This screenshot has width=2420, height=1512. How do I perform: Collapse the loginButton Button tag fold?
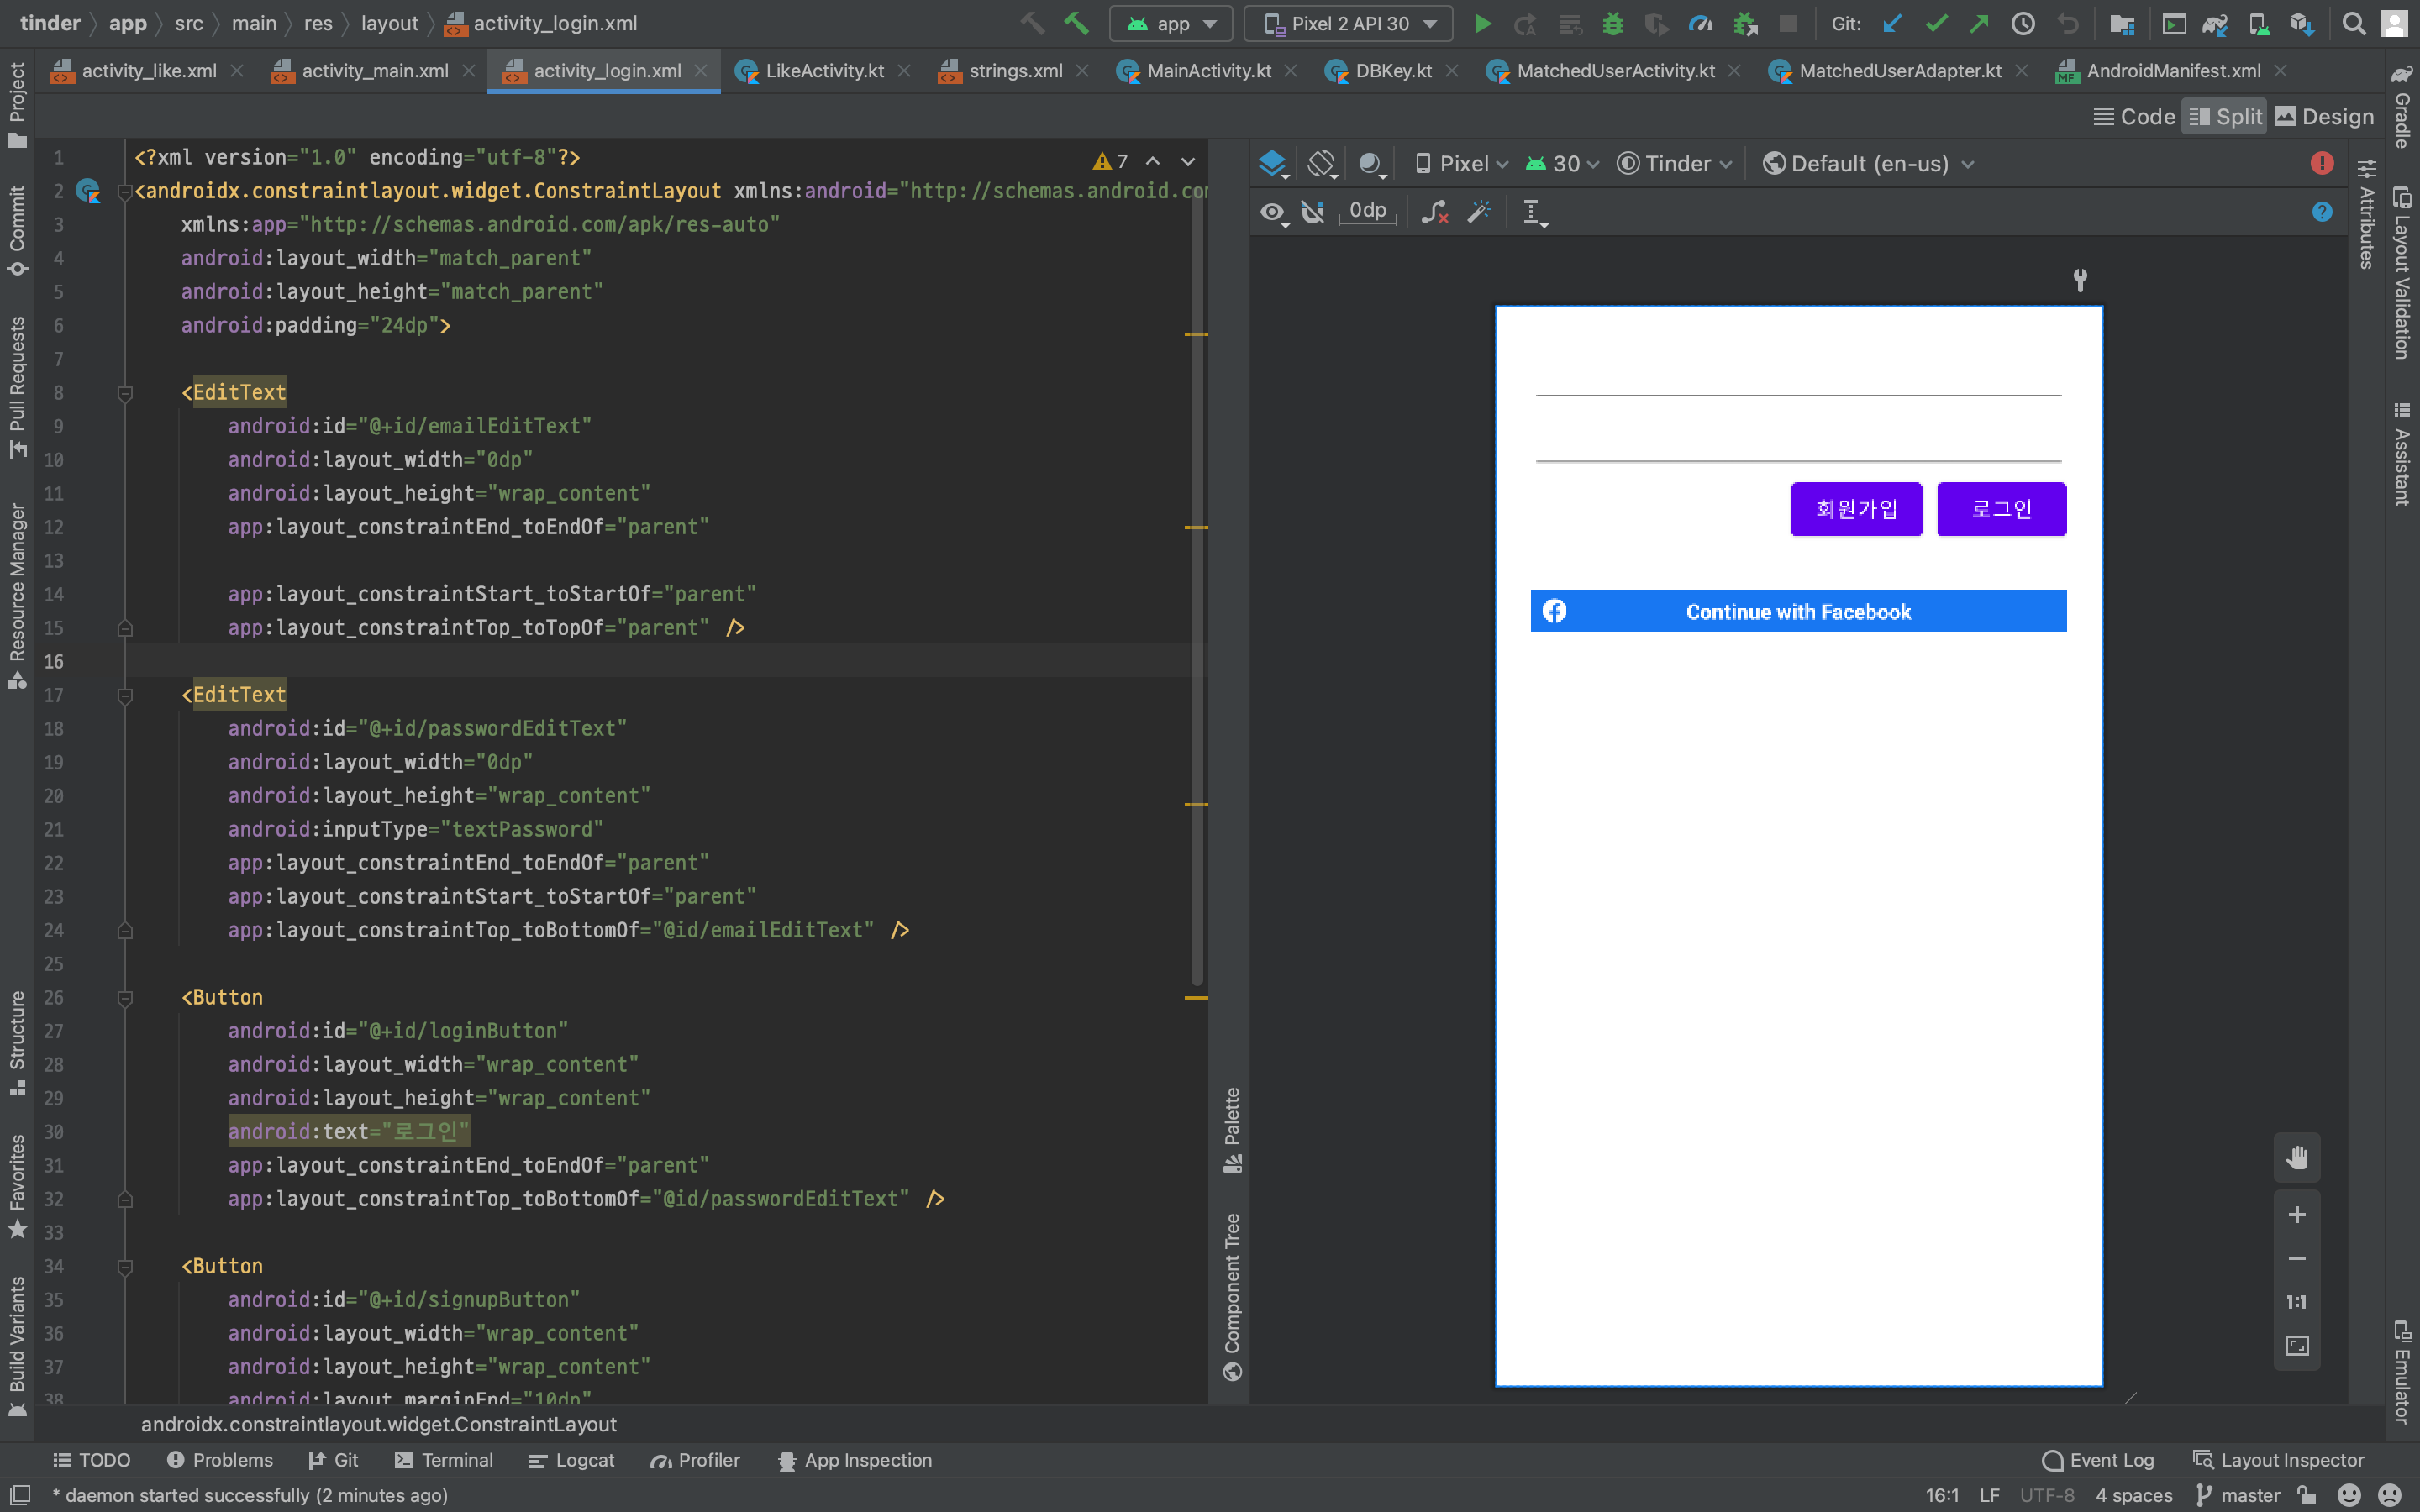[x=125, y=998]
